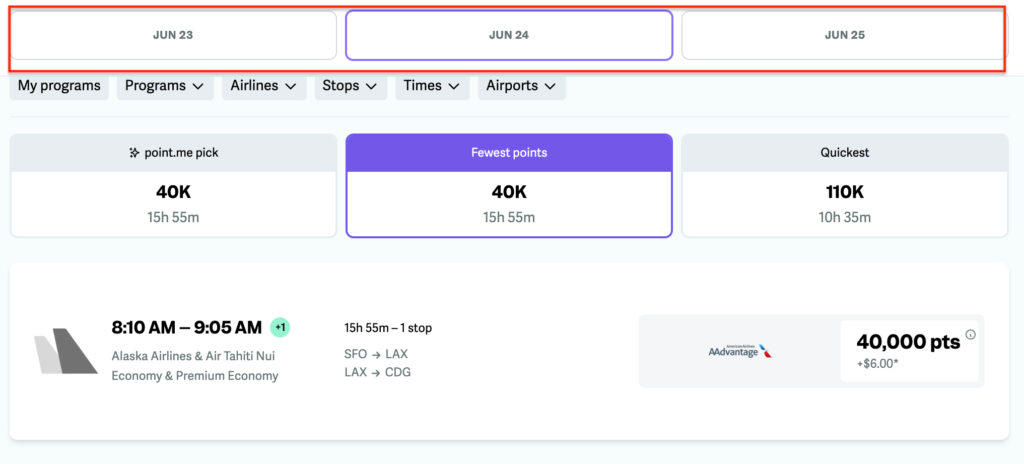Viewport: 1024px width, 464px height.
Task: Expand the Stops filter dropdown
Action: pos(351,86)
